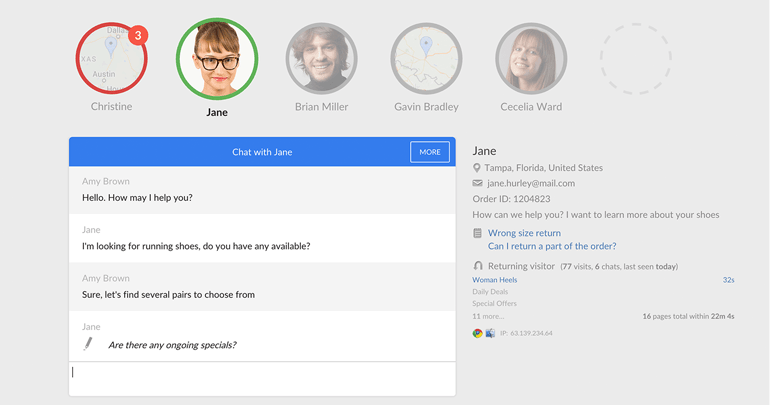Click the pencil typing indicator icon
The height and width of the screenshot is (405, 770).
click(x=88, y=344)
